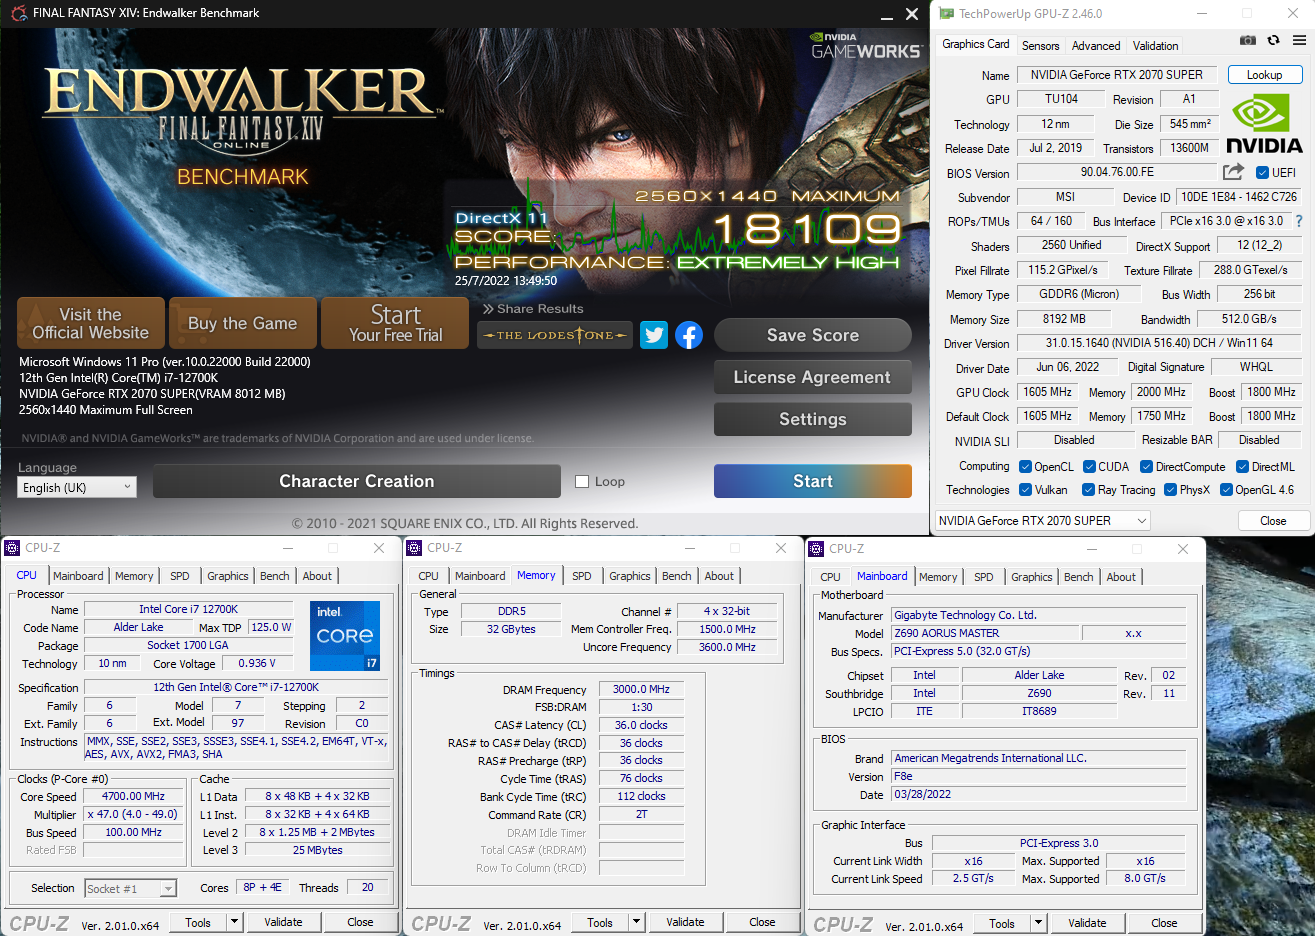
Task: Click Buy the Game button
Action: pyautogui.click(x=243, y=323)
